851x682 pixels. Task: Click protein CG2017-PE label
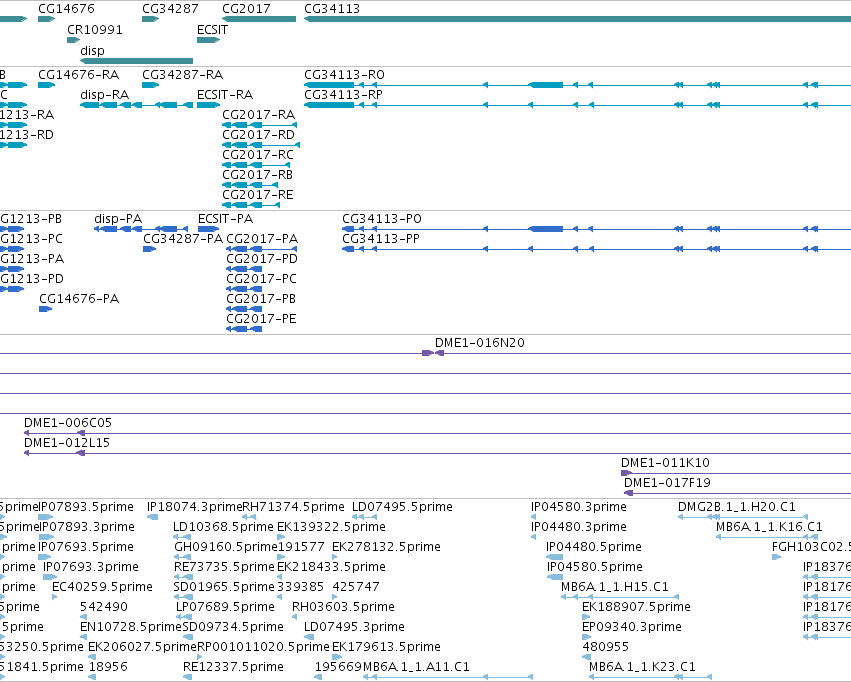click(261, 319)
